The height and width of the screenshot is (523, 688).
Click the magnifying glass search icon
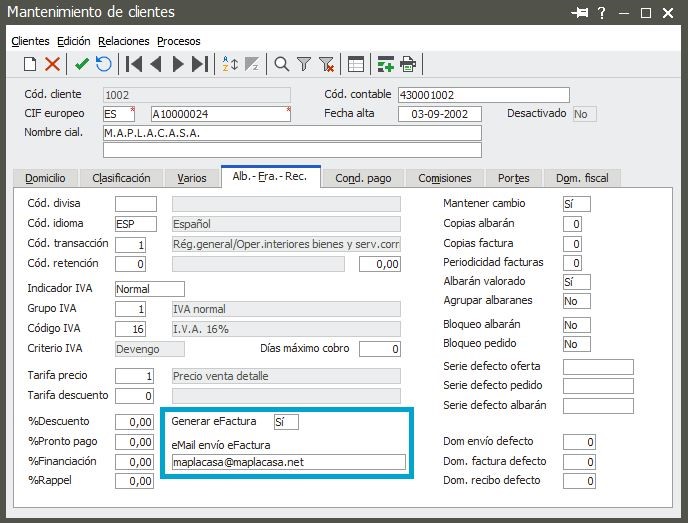[x=282, y=65]
